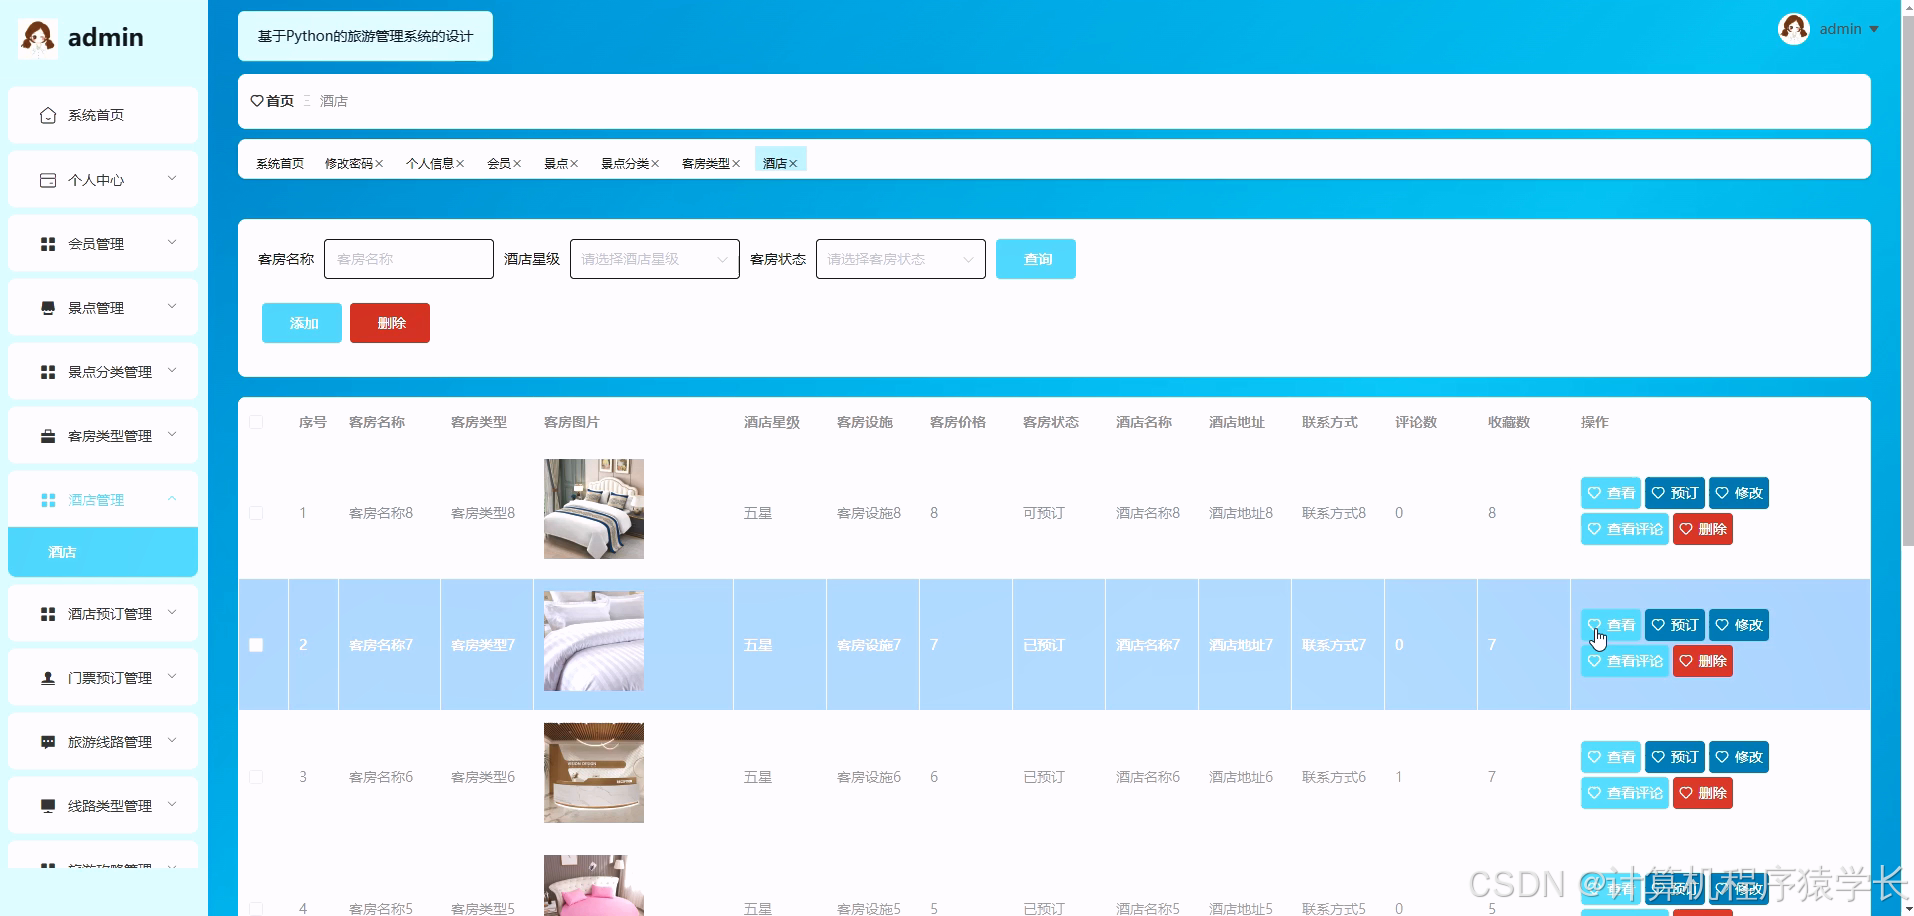Click the heart icon next to 首页 breadcrumb
Viewport: 1914px width, 916px height.
point(257,101)
